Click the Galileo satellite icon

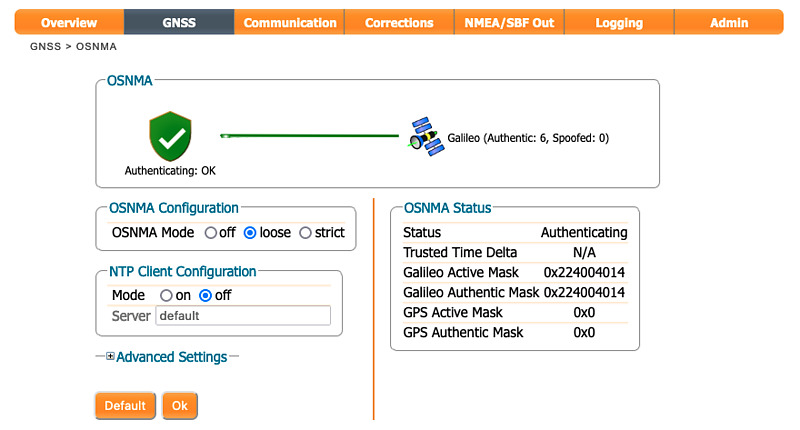(426, 137)
